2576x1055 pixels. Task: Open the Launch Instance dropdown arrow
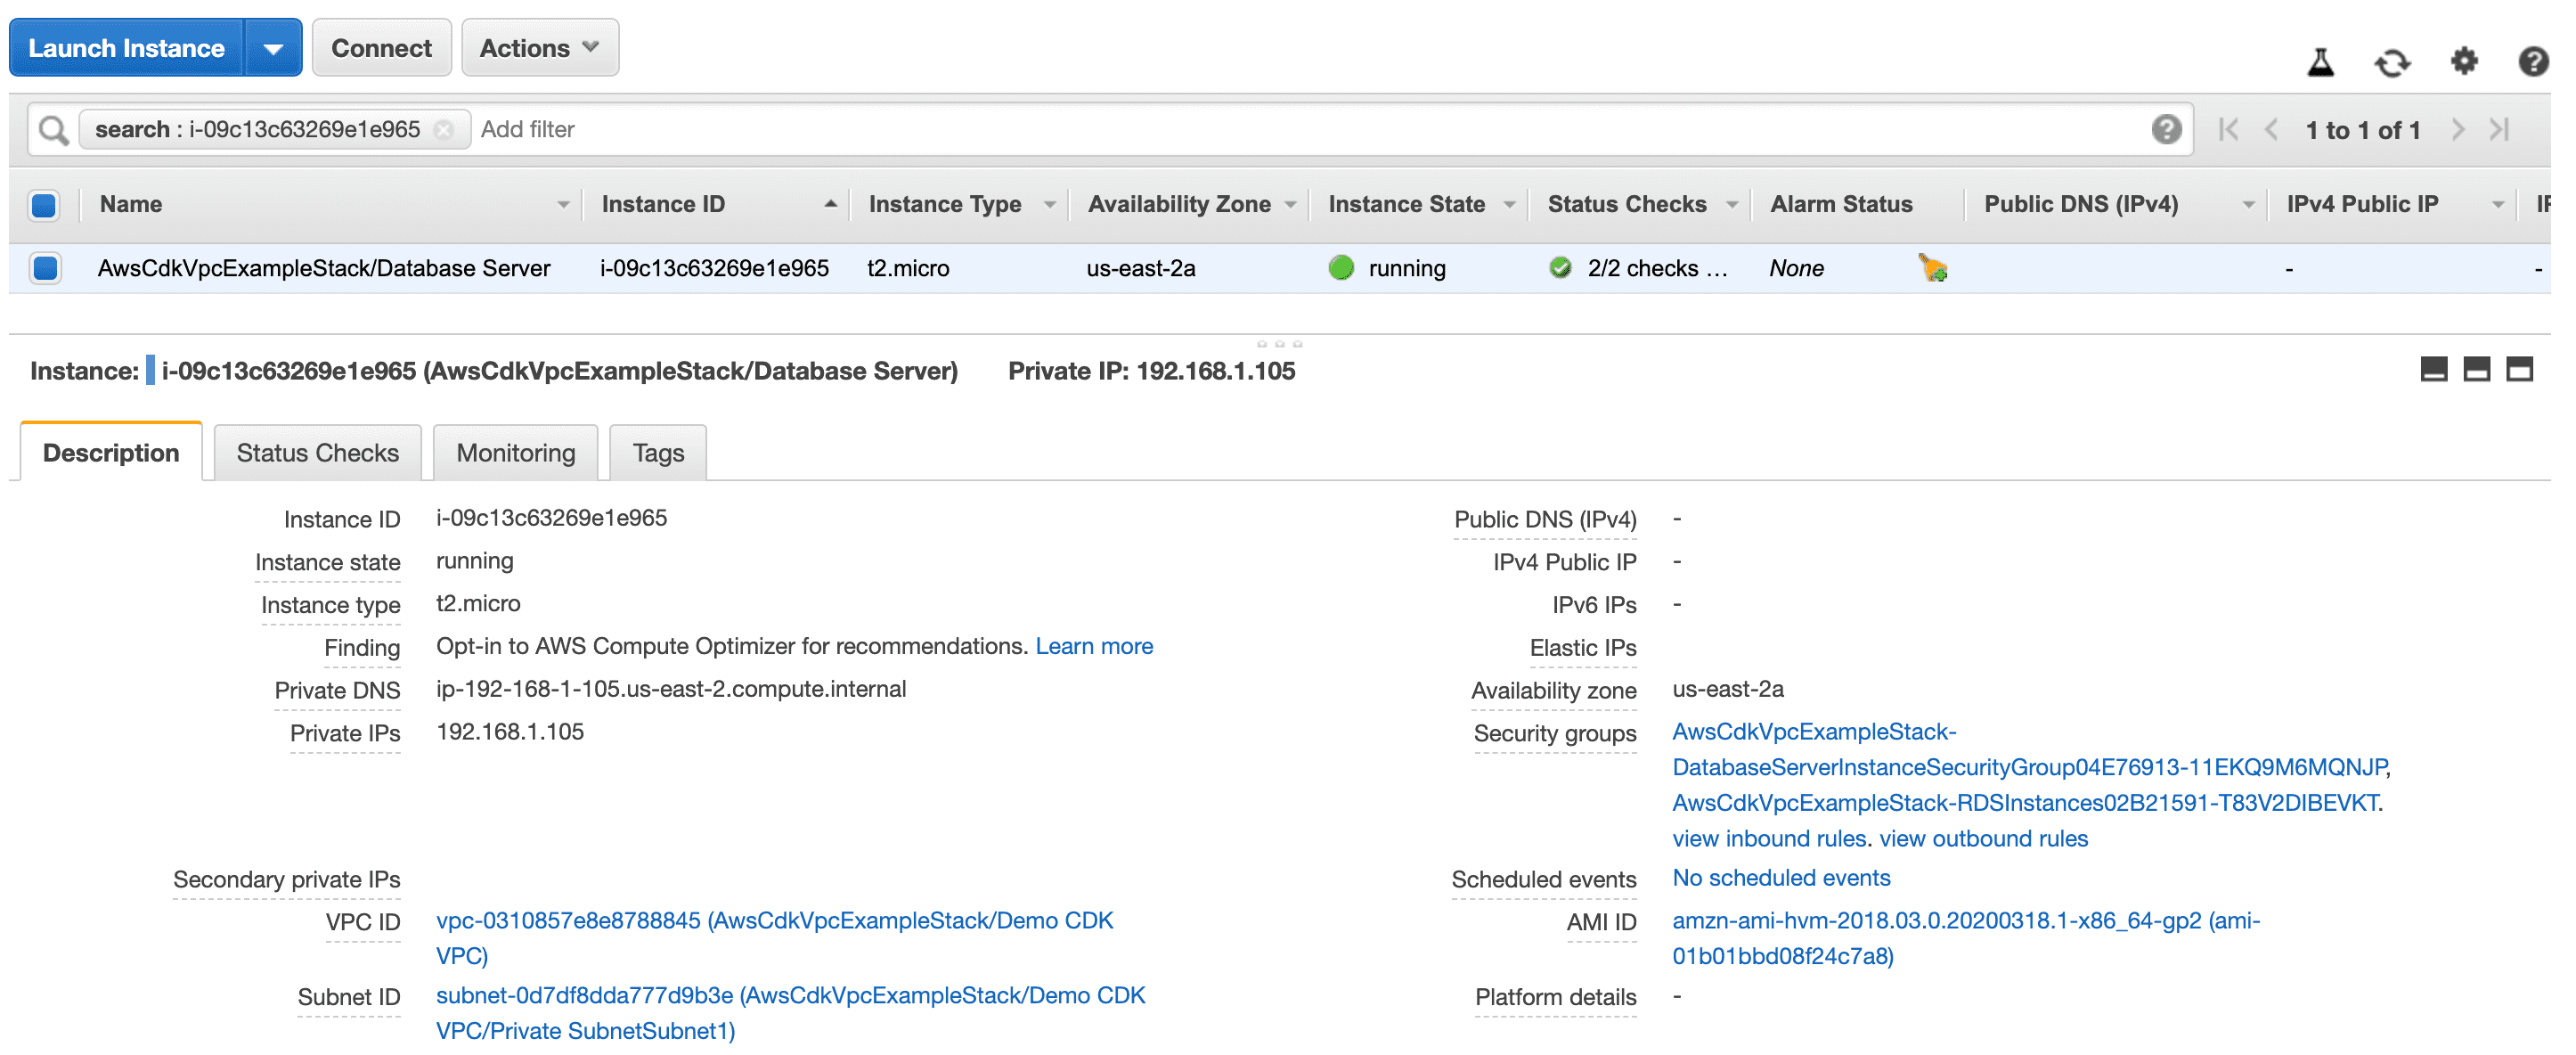273,48
